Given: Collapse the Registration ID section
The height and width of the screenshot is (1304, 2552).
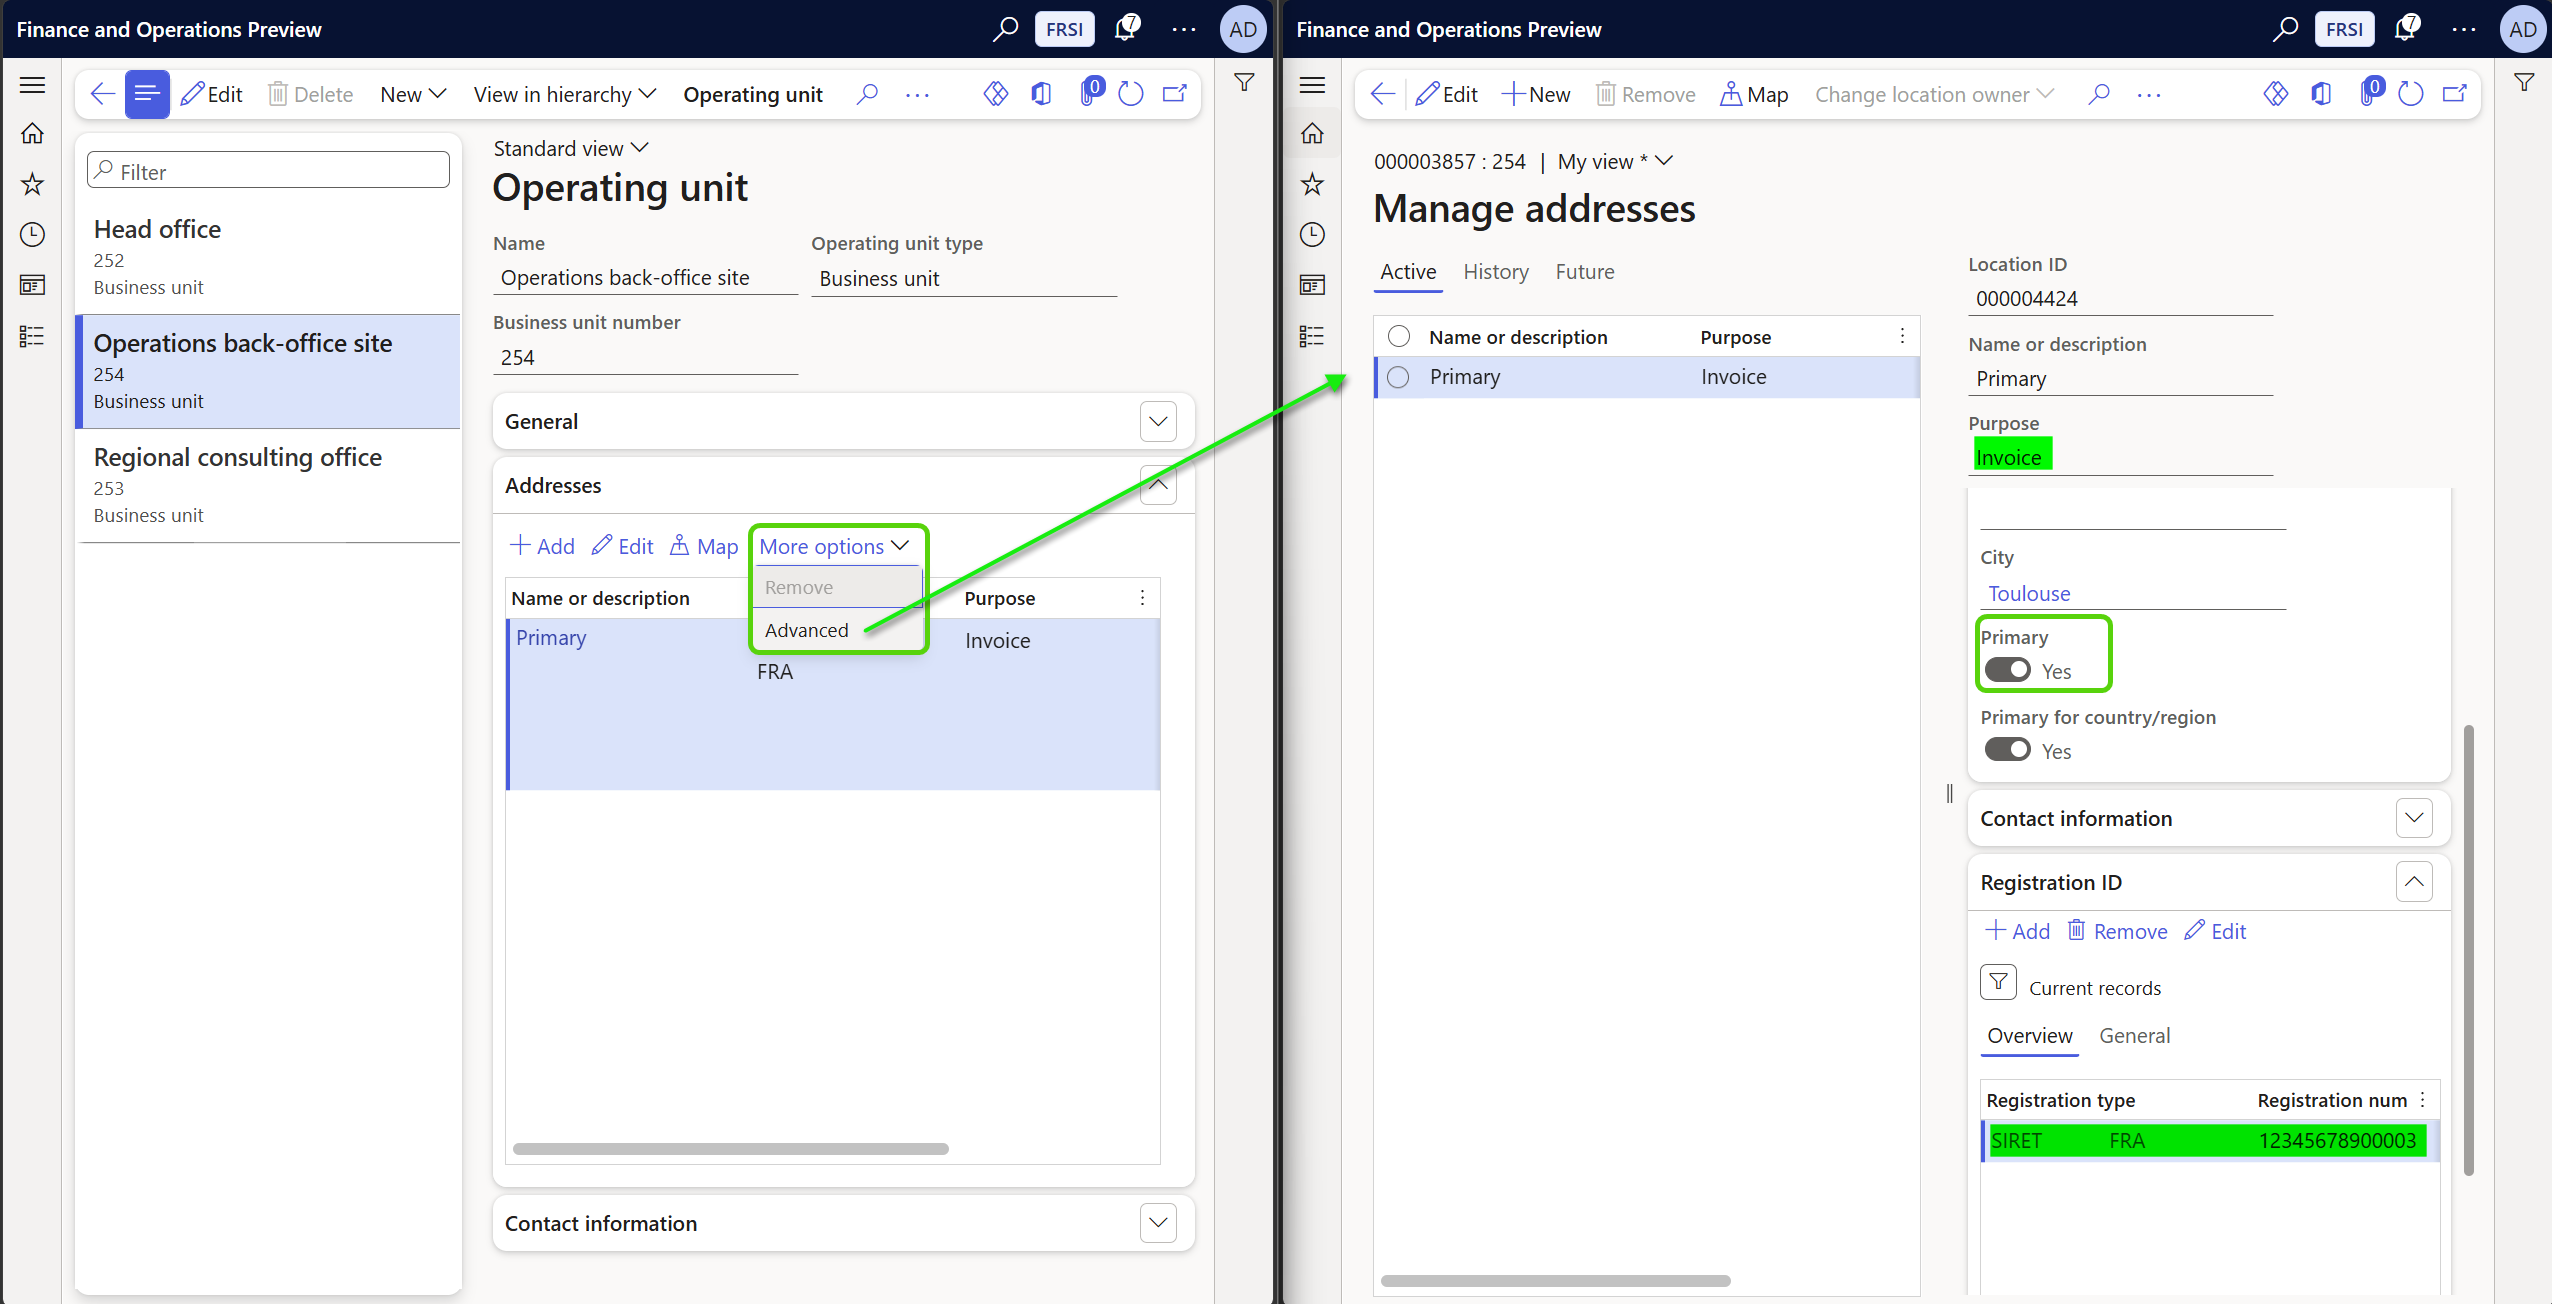Looking at the screenshot, I should (2414, 882).
